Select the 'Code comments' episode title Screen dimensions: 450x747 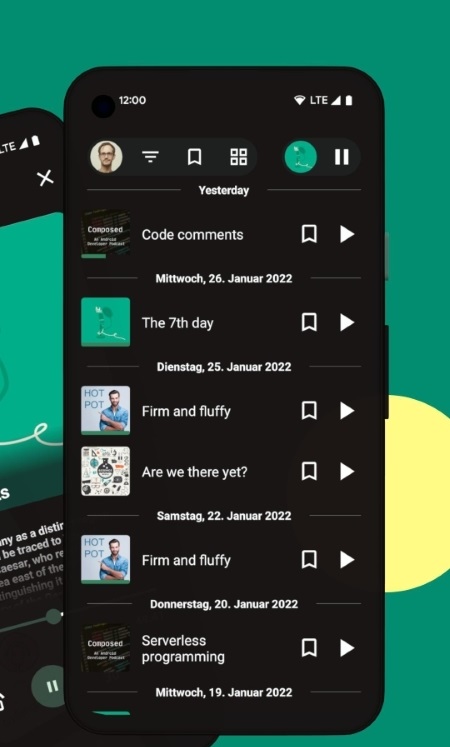(x=192, y=234)
